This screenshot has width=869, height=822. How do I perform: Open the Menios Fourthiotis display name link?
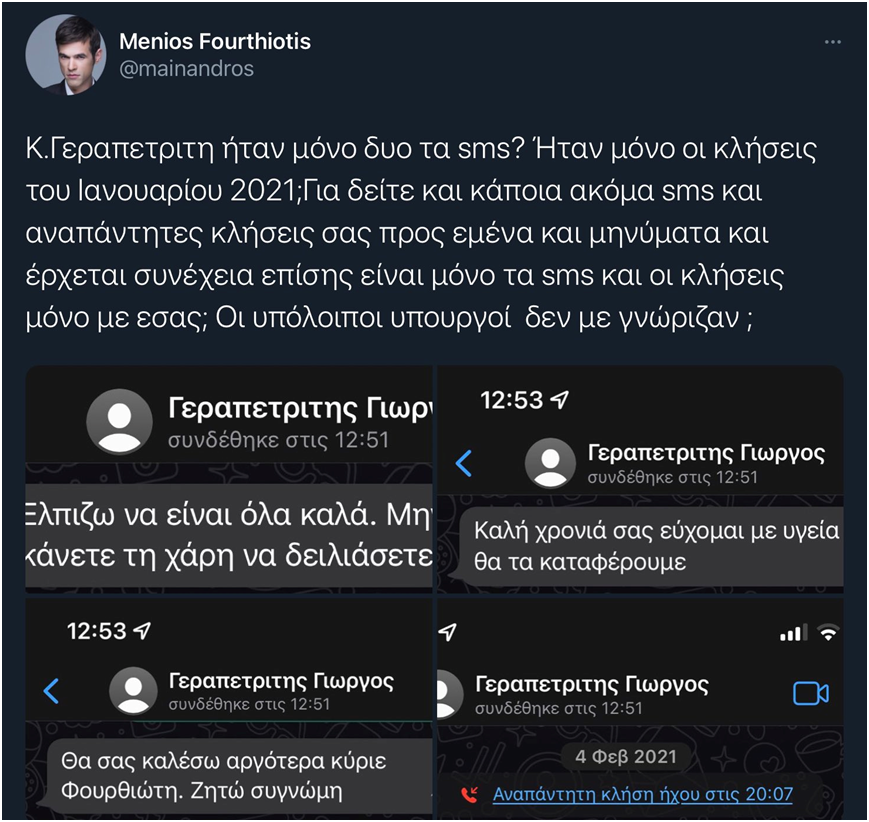(x=215, y=41)
